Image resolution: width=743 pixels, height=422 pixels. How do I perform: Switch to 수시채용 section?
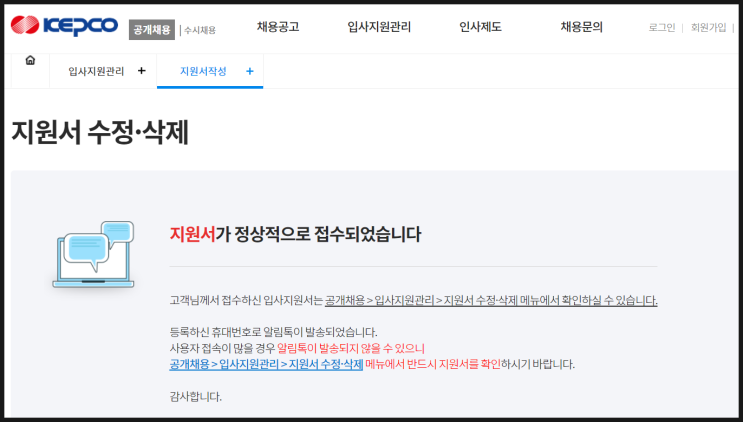point(199,30)
